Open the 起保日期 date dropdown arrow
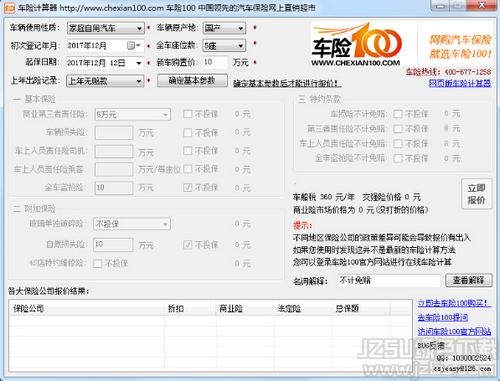Screen dimensions: 500x381 139,63
